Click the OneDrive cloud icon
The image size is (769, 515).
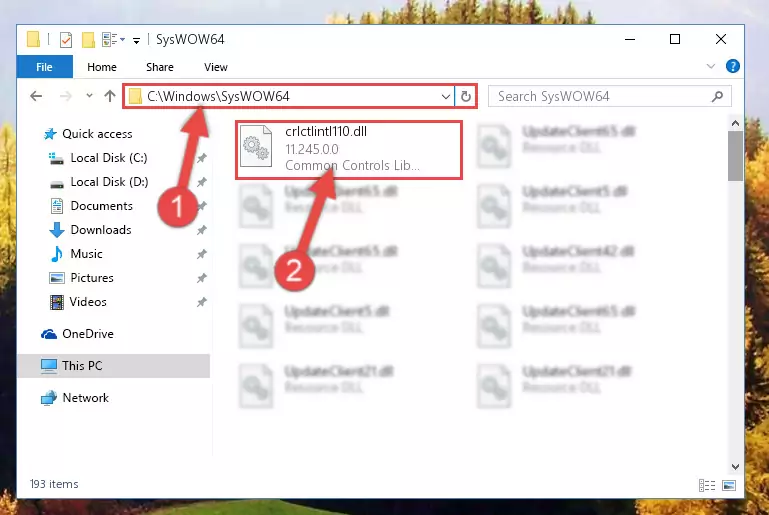49,335
